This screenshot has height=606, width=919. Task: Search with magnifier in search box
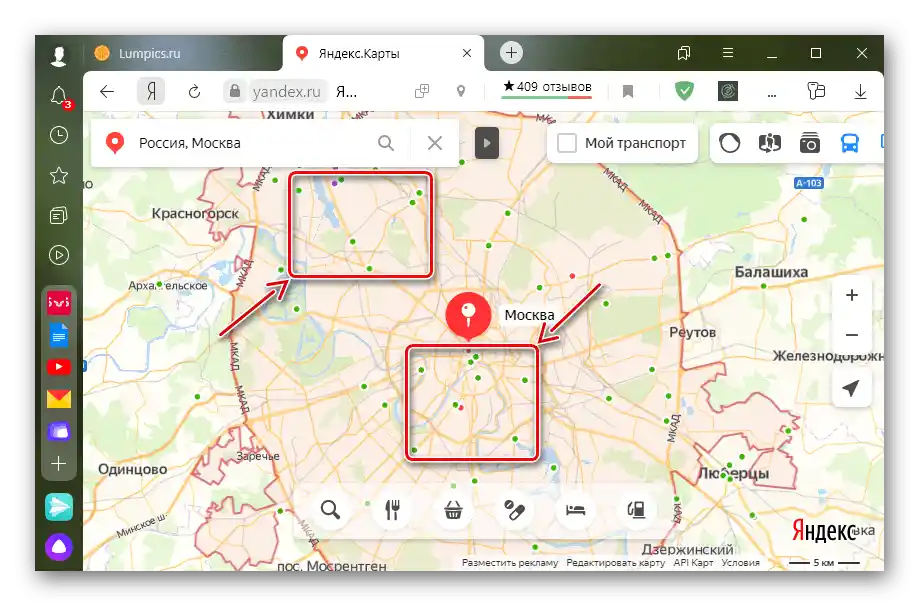(x=386, y=143)
